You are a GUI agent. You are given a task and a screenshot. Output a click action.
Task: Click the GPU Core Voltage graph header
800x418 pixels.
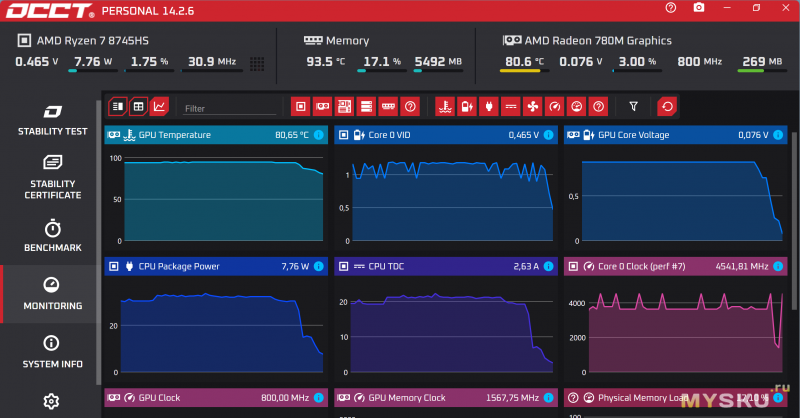676,135
